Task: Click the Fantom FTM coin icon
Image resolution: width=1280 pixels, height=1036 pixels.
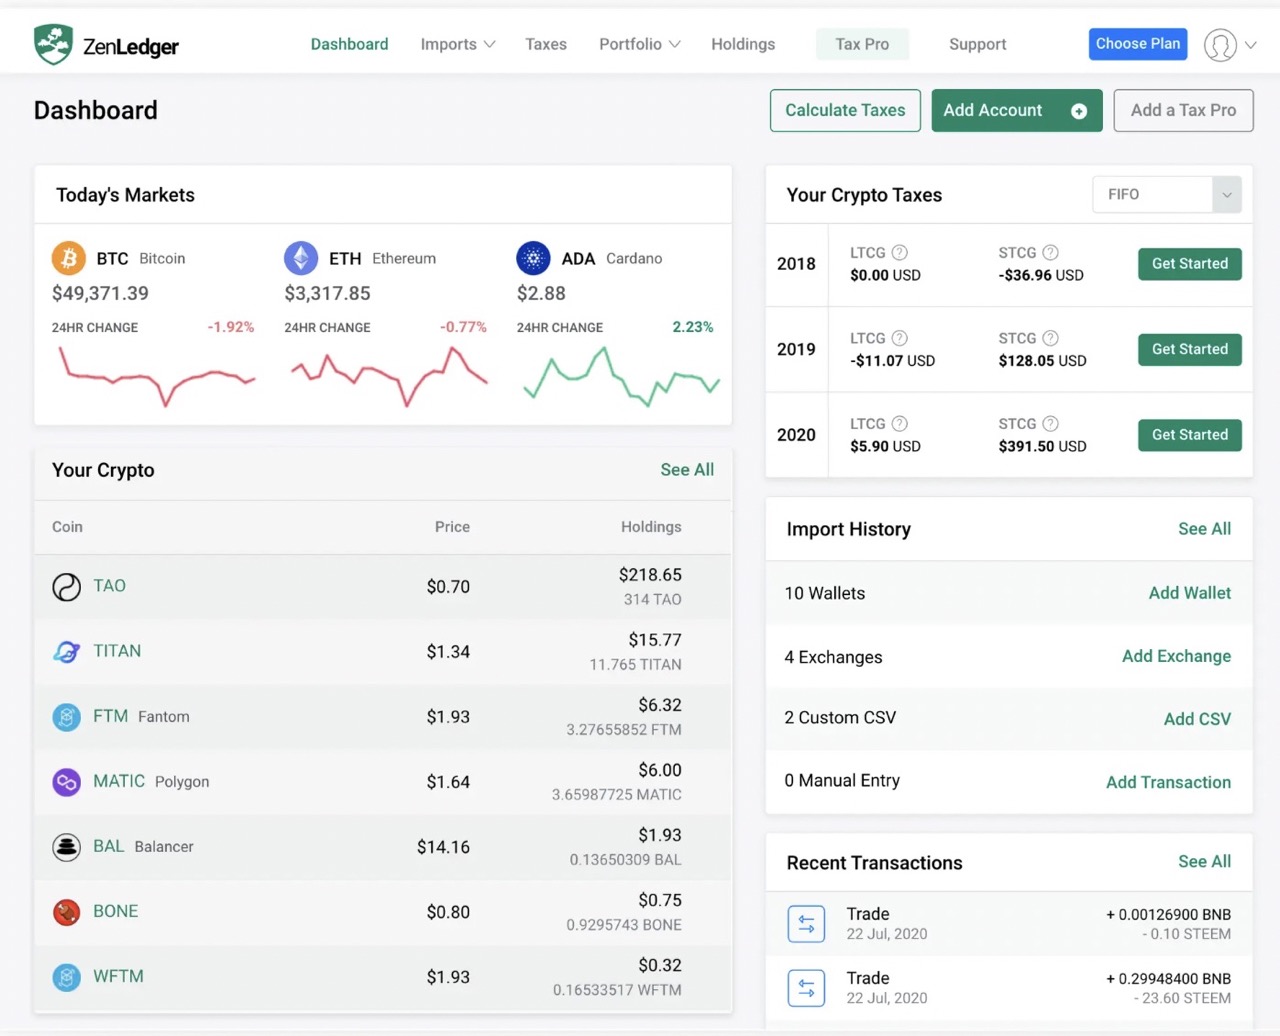Action: (x=66, y=717)
